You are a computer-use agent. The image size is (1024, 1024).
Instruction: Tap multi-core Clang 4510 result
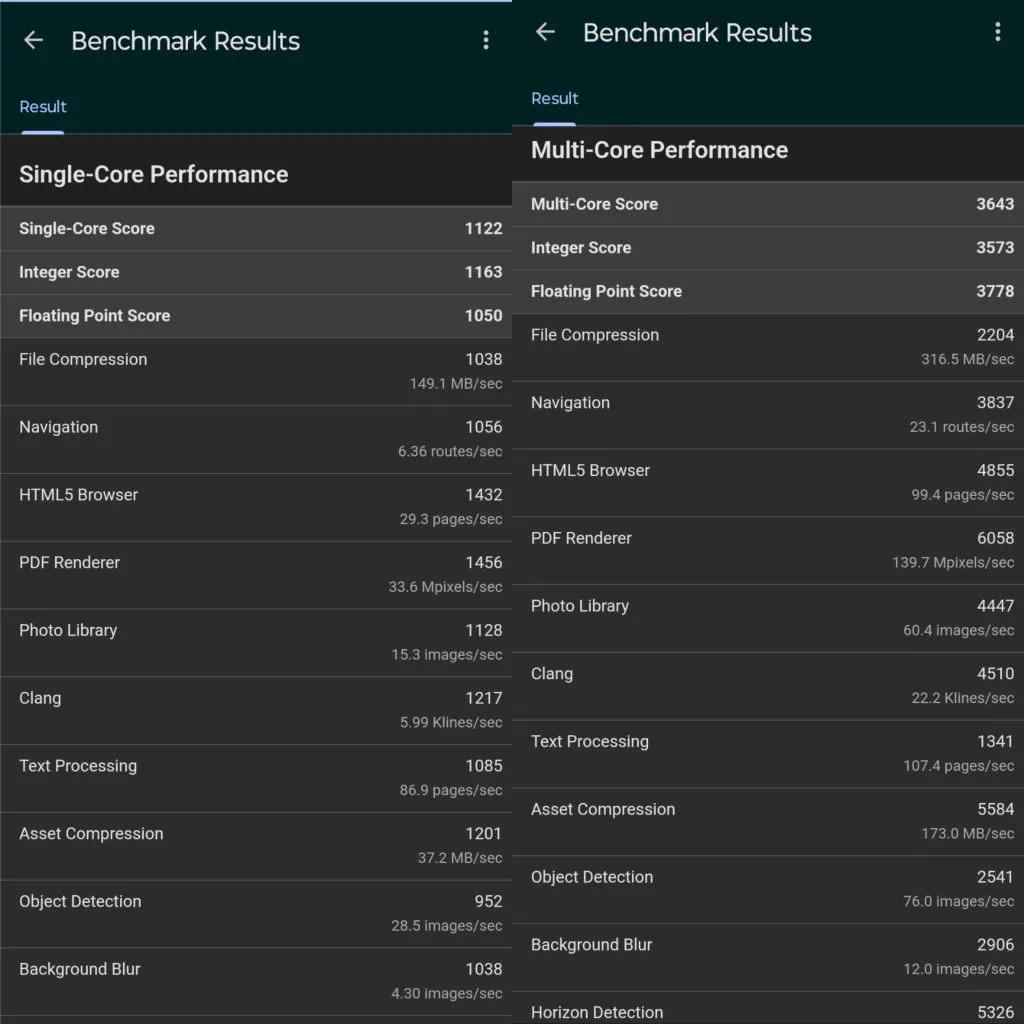[x=768, y=685]
